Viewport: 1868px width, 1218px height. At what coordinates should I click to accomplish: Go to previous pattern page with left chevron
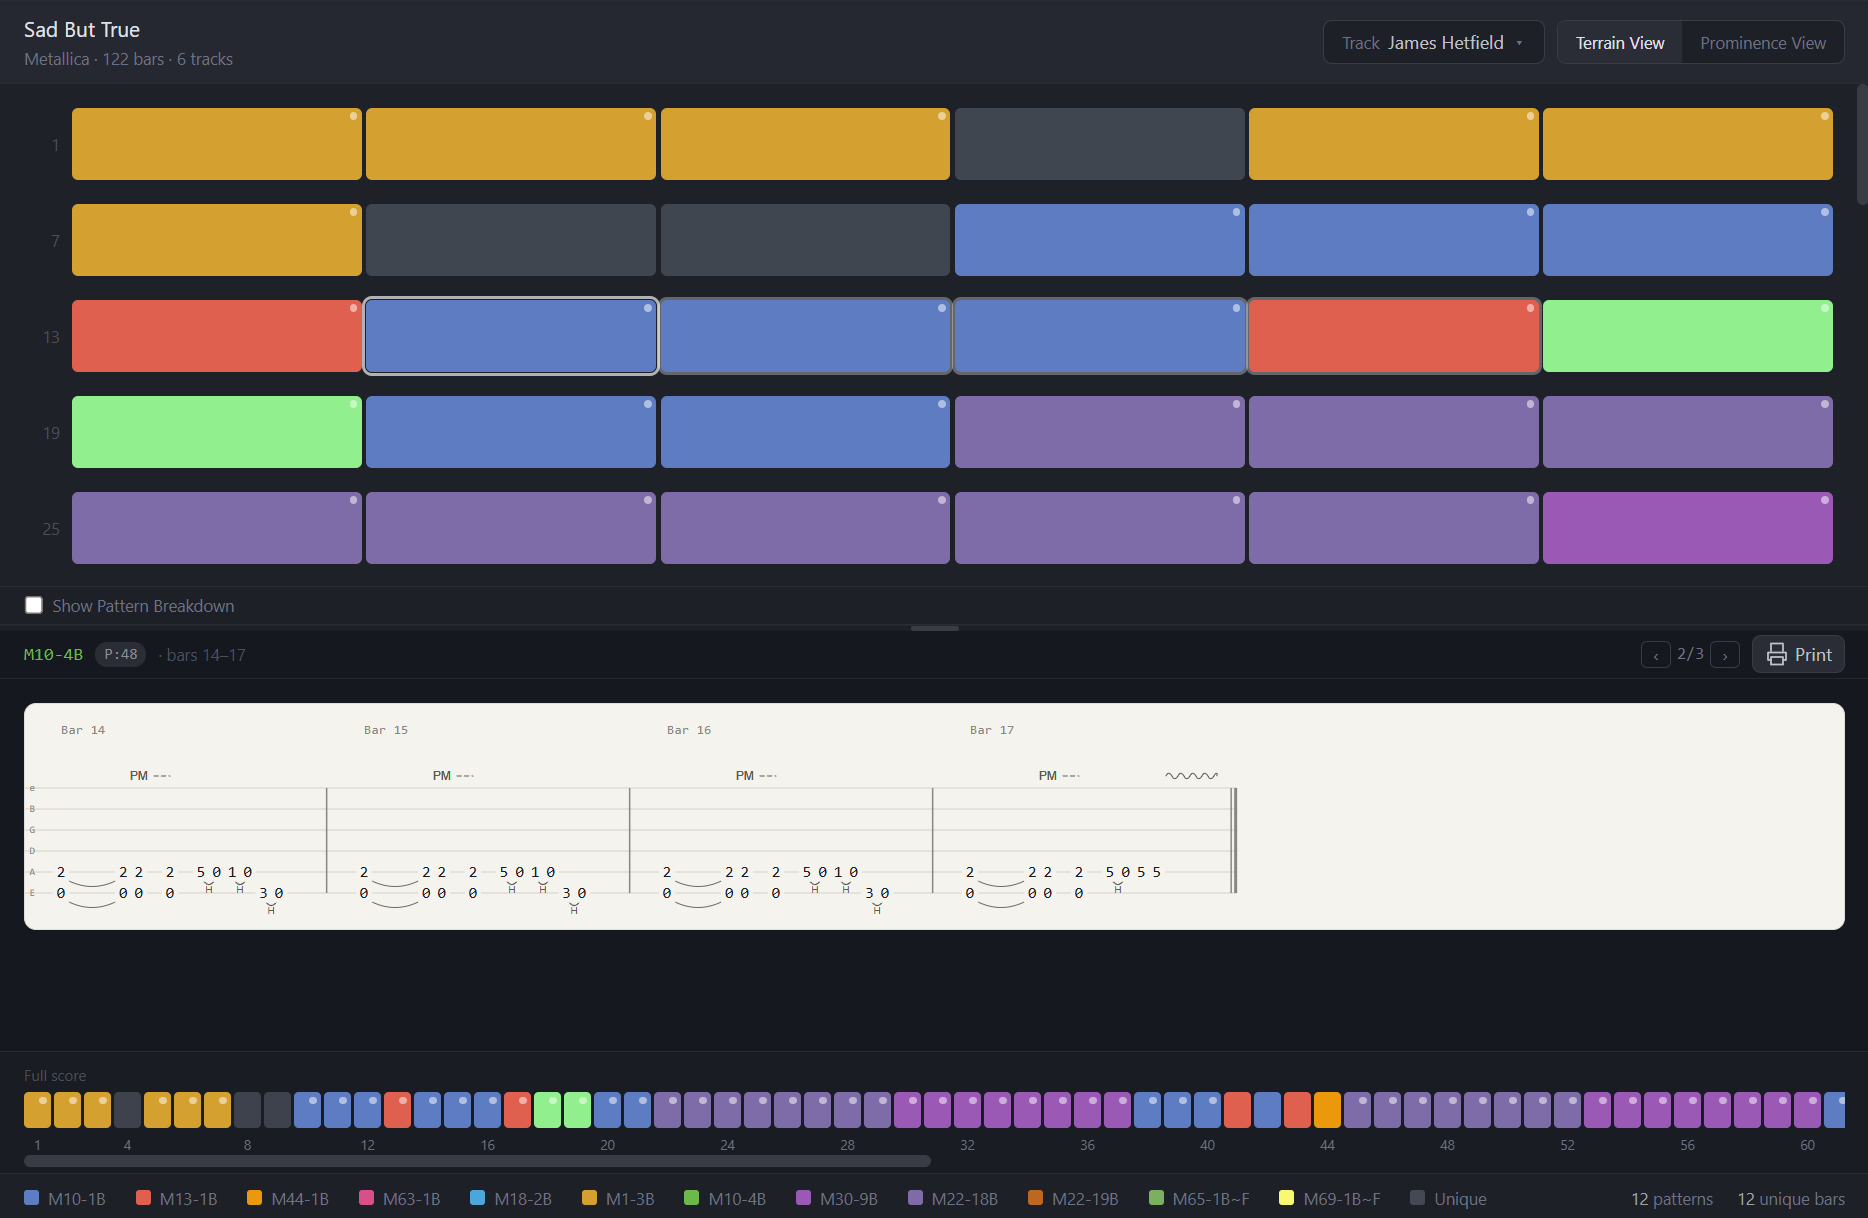pos(1655,654)
